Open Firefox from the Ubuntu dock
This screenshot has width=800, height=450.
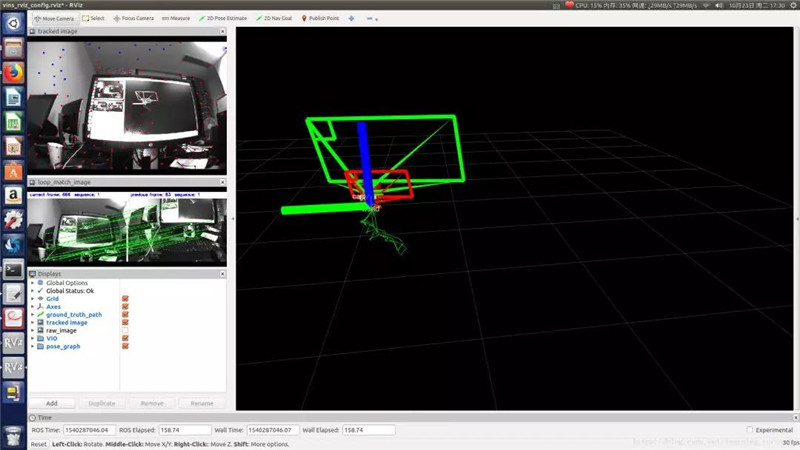[13, 72]
